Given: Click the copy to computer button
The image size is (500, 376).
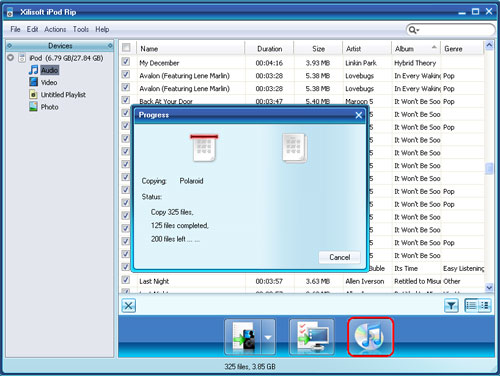Looking at the screenshot, I should point(312,337).
